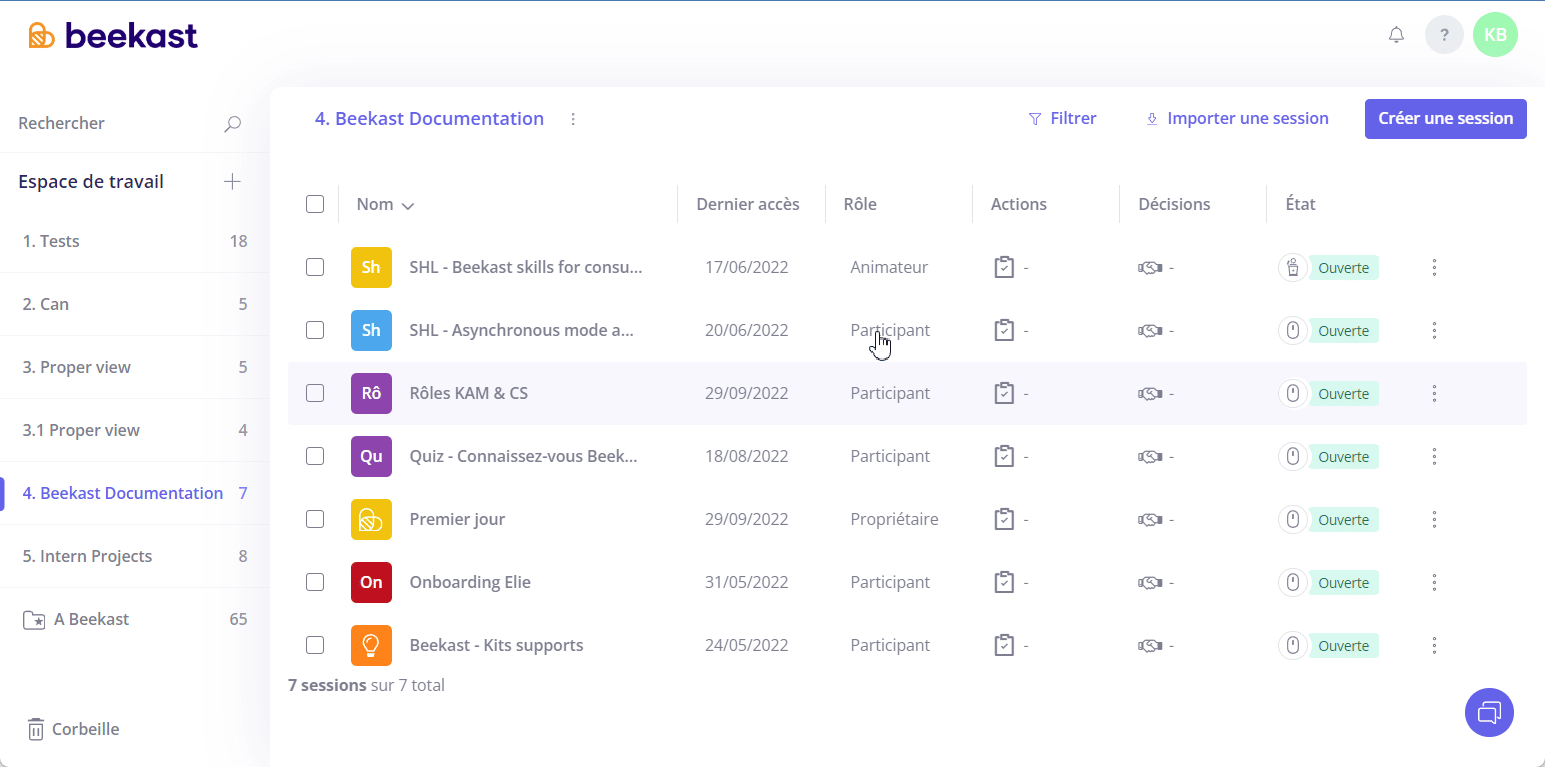Image resolution: width=1545 pixels, height=767 pixels.
Task: Click the actions clipboard icon for Premier jour
Action: click(1004, 519)
